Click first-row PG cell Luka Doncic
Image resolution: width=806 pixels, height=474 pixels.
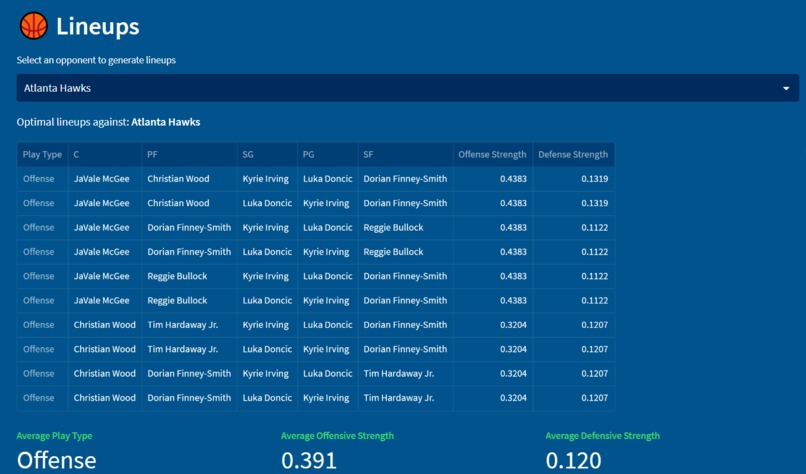tap(327, 179)
